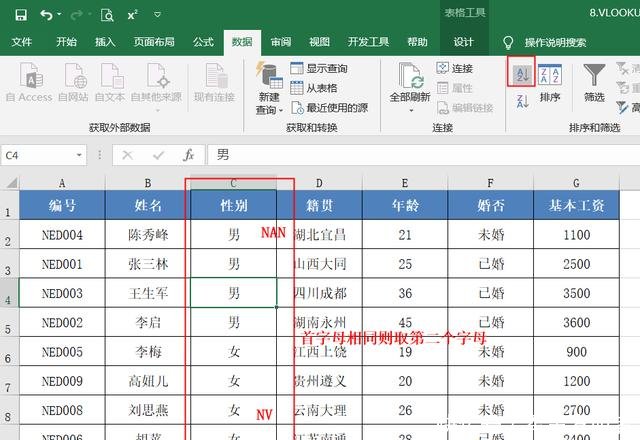Select row 4 header

pyautogui.click(x=9, y=293)
